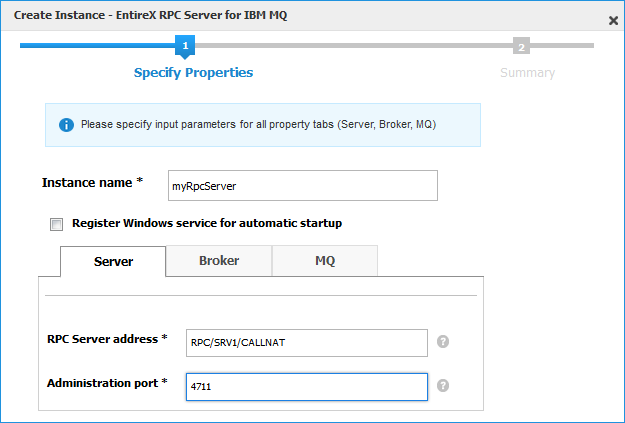The height and width of the screenshot is (423, 625).
Task: Select wizard step 1 marker
Action: [185, 47]
